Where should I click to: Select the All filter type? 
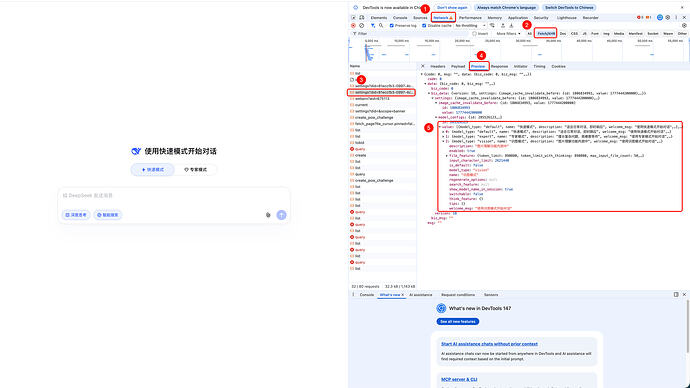tap(529, 33)
